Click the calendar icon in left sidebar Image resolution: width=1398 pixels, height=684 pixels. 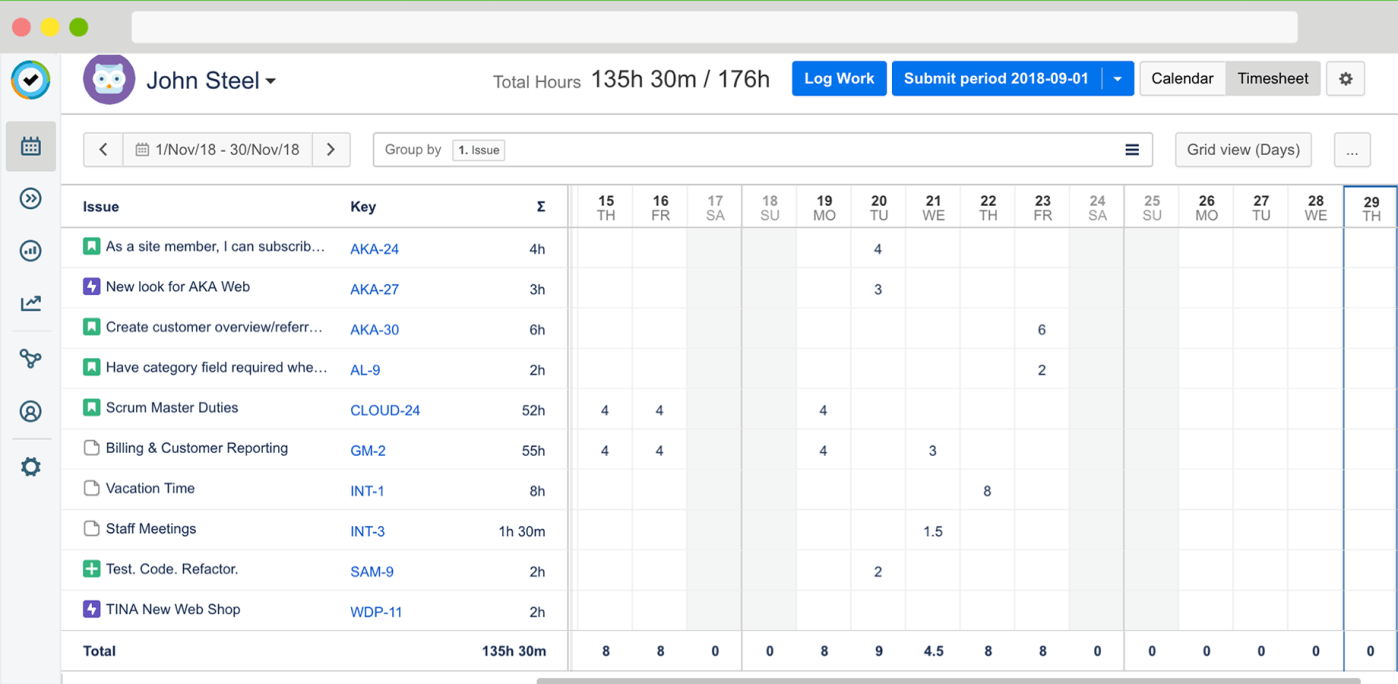point(31,147)
